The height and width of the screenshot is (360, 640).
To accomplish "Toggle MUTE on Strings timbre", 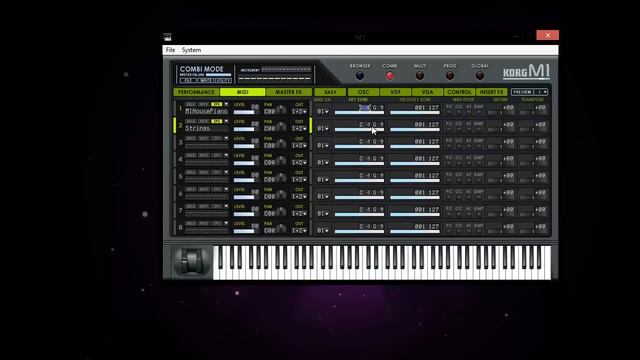I will (204, 122).
